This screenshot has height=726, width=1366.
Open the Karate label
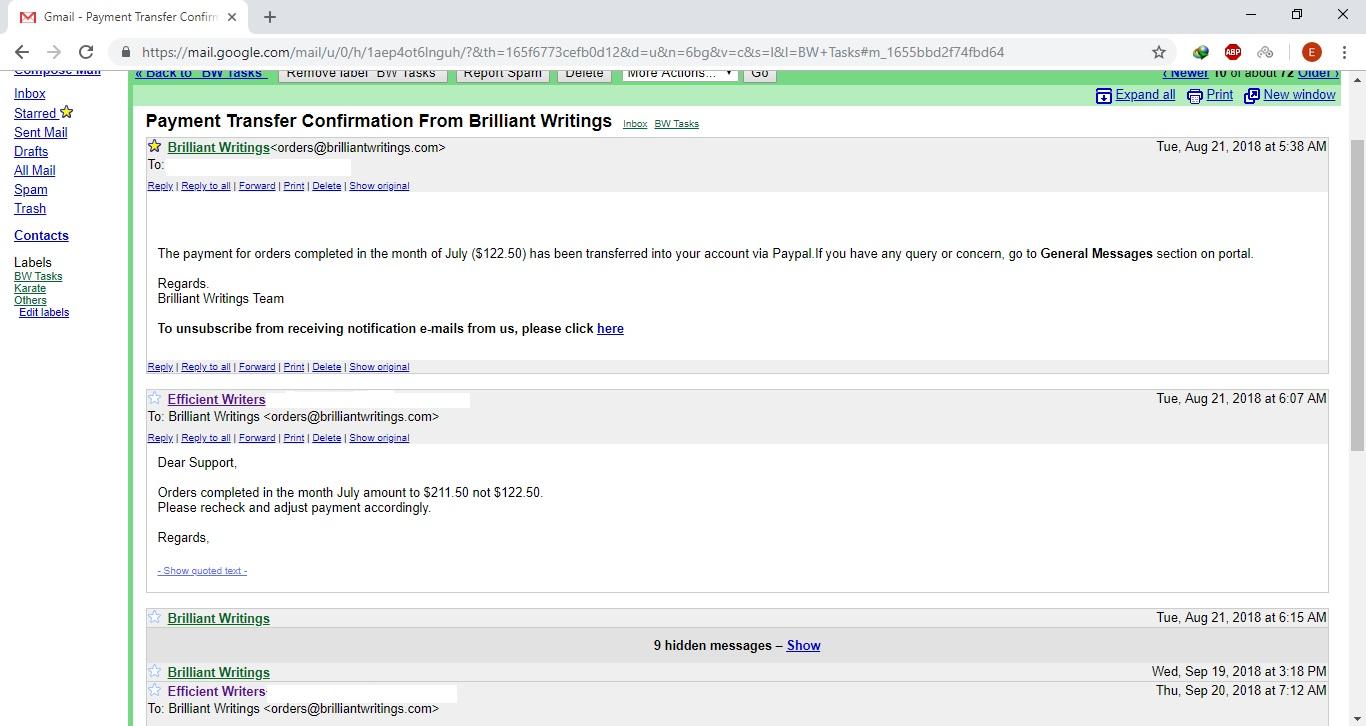click(x=30, y=288)
